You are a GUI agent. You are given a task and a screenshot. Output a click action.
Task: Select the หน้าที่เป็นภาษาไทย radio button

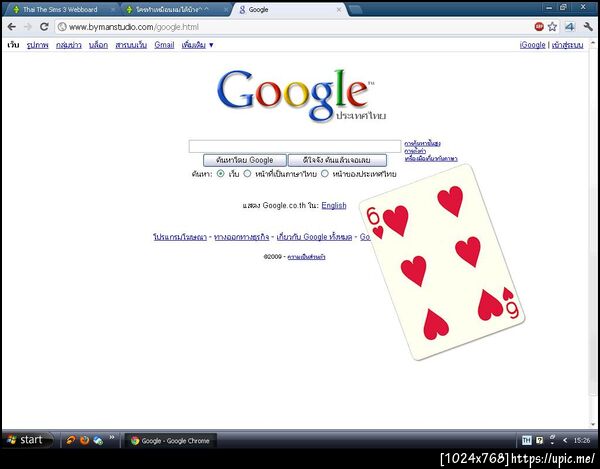248,174
